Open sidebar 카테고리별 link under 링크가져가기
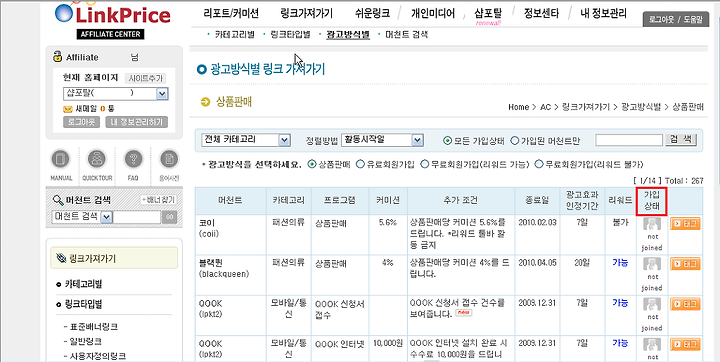 coord(83,284)
